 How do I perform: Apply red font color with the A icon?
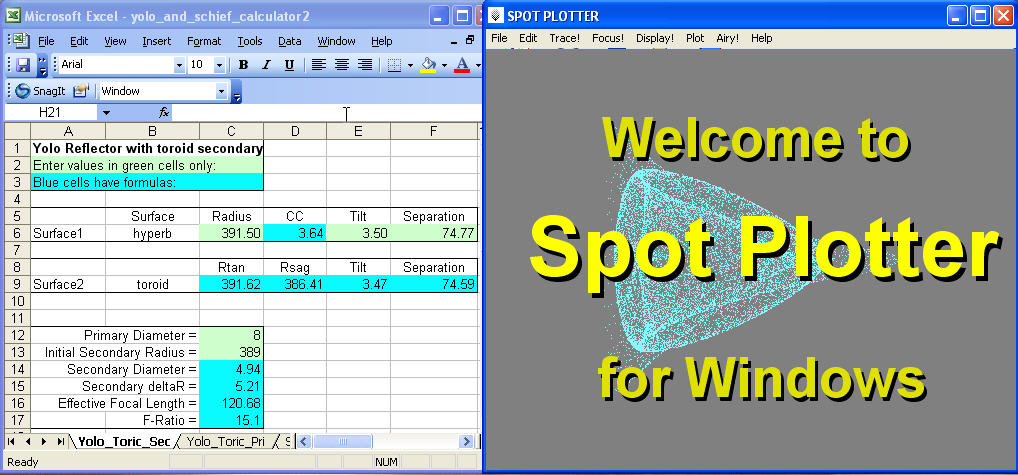pyautogui.click(x=462, y=65)
